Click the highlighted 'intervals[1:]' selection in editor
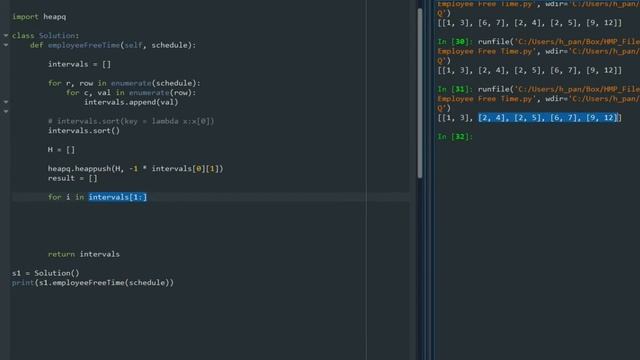 [x=118, y=197]
